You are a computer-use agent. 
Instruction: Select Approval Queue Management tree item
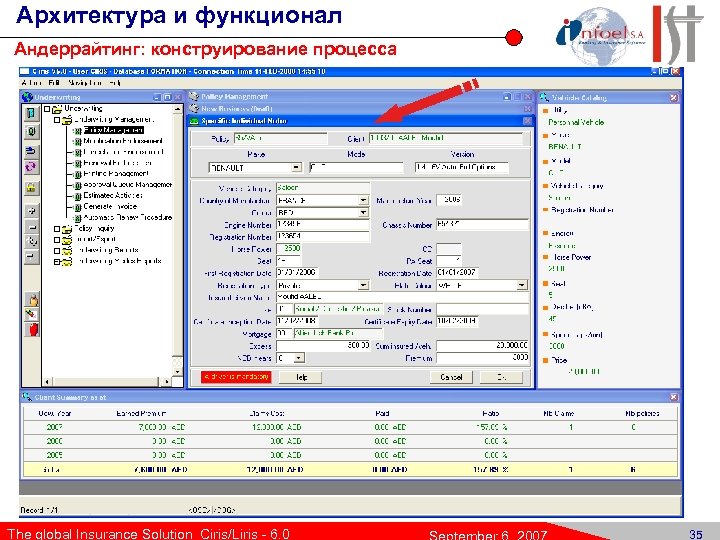(x=128, y=185)
